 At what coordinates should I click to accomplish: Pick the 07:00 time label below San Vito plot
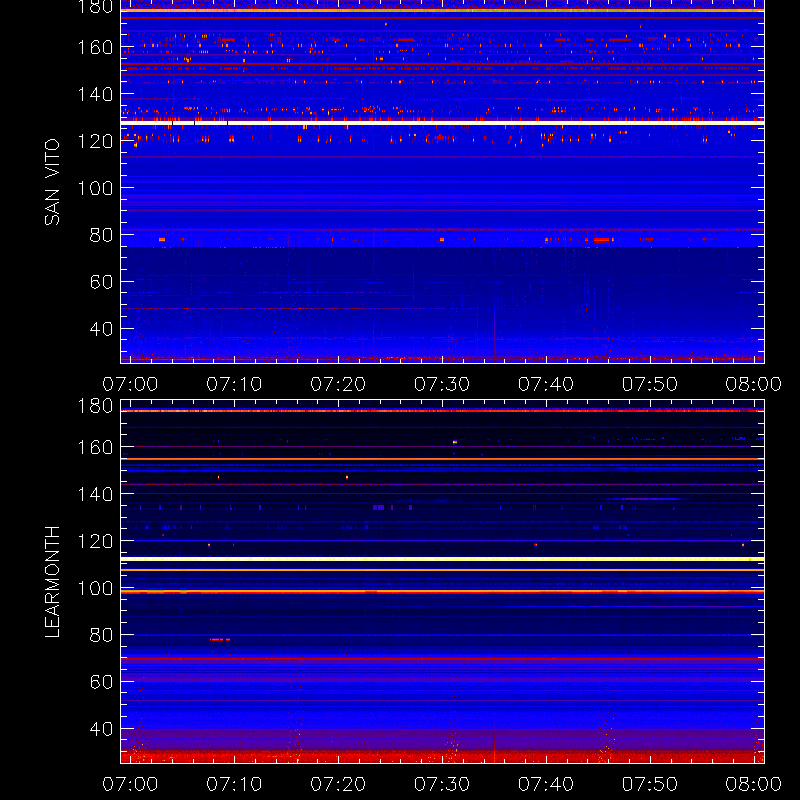[130, 384]
